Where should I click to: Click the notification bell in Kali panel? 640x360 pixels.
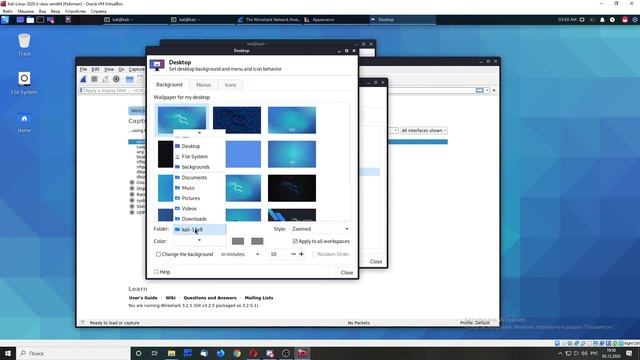point(602,20)
